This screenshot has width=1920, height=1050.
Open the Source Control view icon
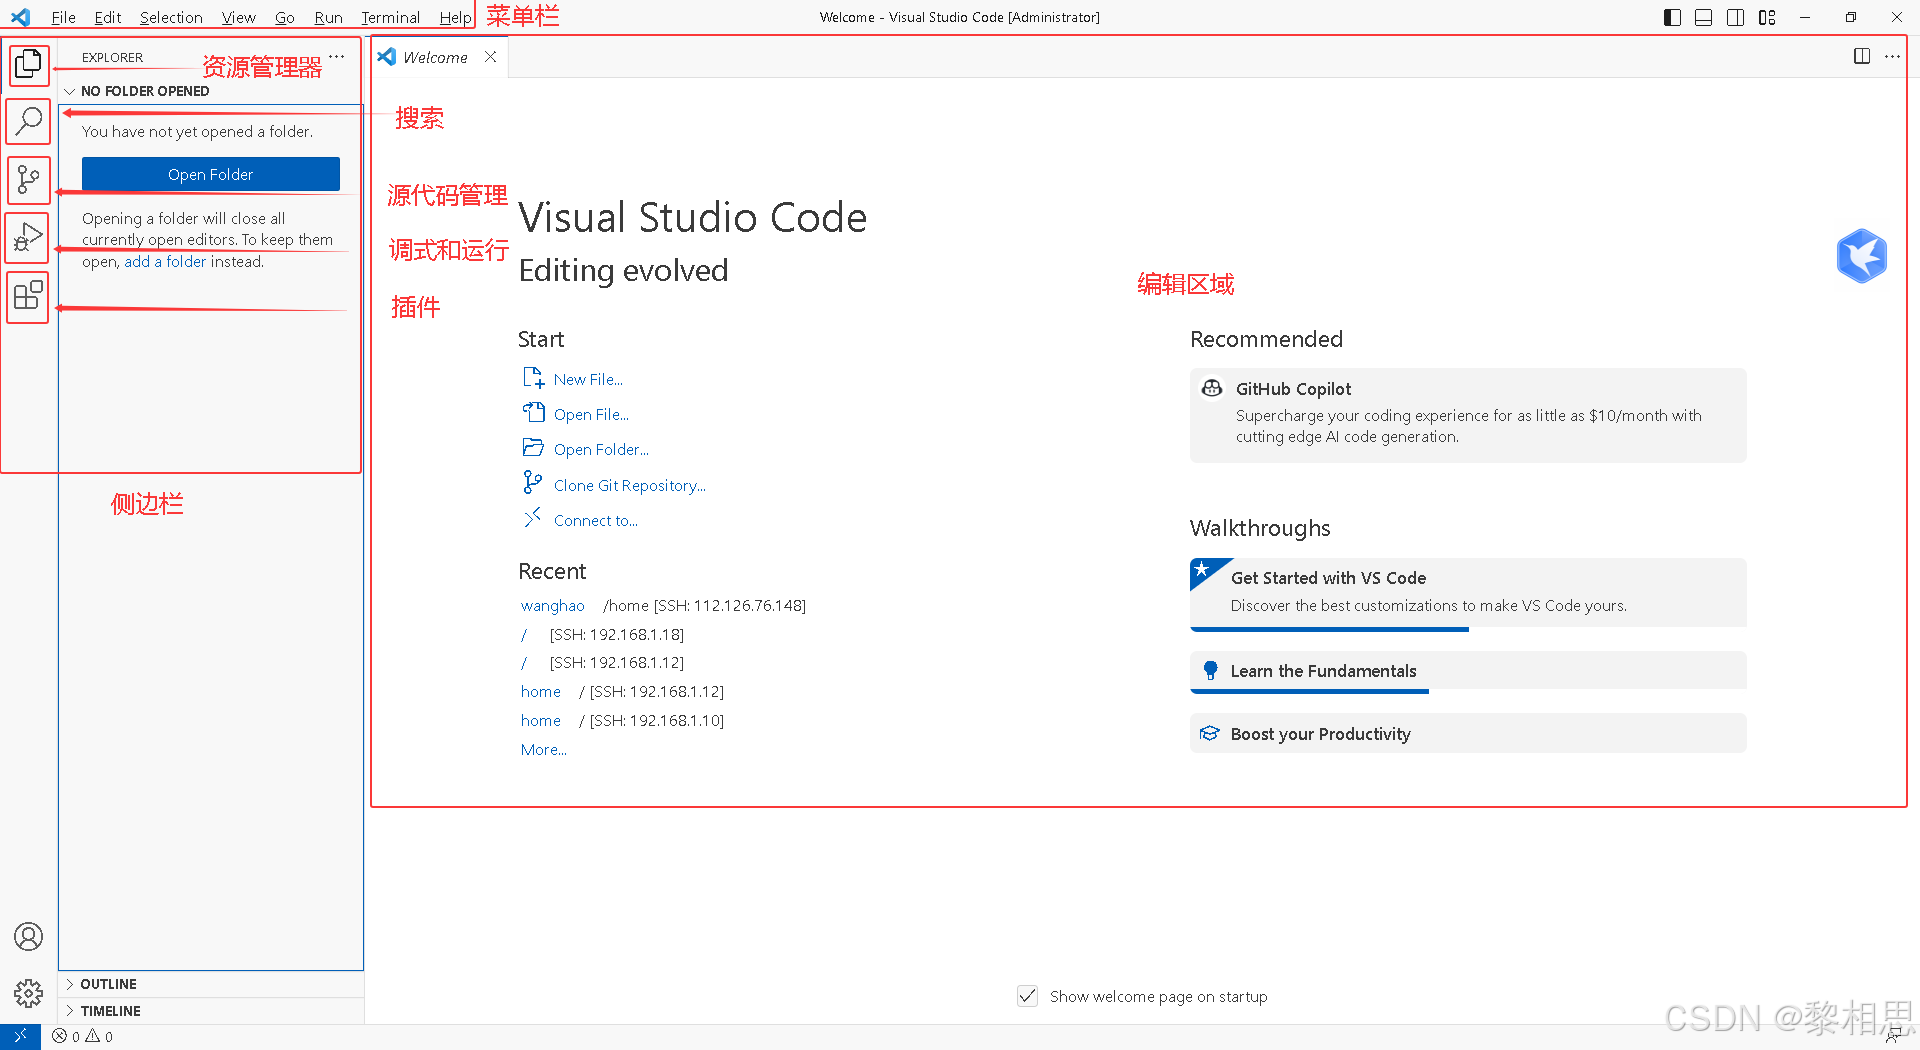coord(29,179)
